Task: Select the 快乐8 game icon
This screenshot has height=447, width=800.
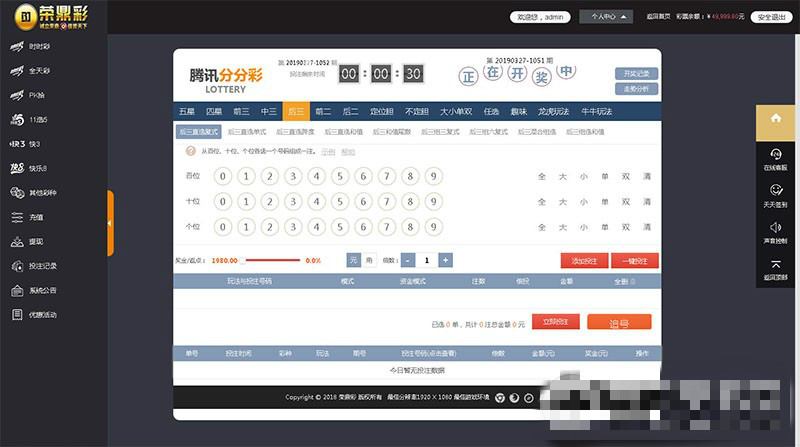Action: (x=17, y=168)
